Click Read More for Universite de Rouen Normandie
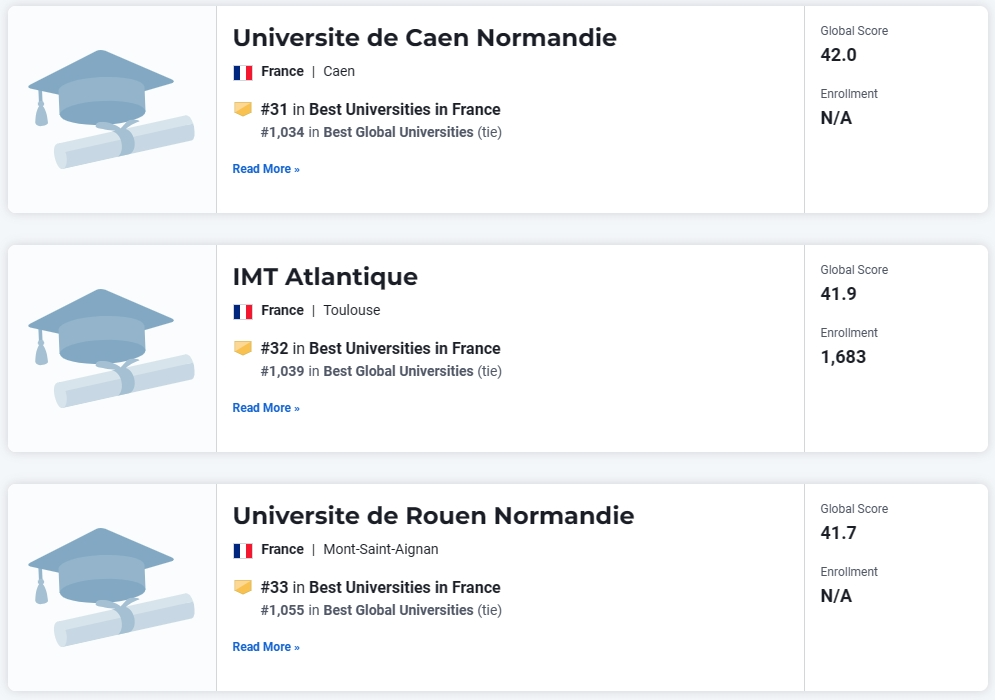Screen dimensions: 995x700 point(266,647)
